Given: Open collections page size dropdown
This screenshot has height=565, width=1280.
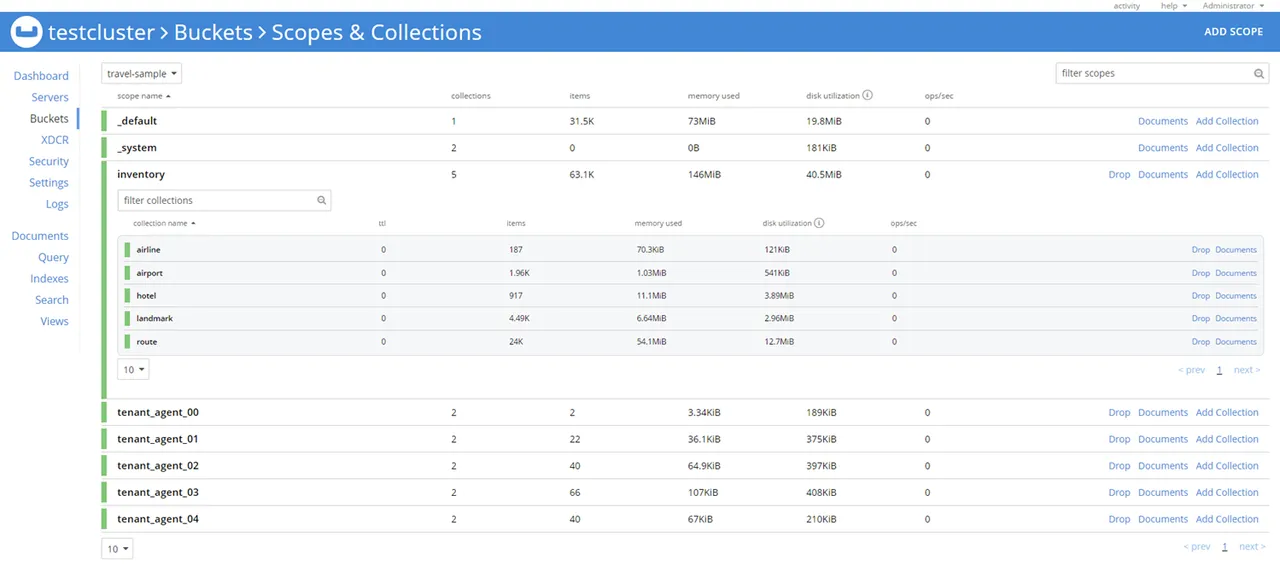Looking at the screenshot, I should pyautogui.click(x=133, y=370).
